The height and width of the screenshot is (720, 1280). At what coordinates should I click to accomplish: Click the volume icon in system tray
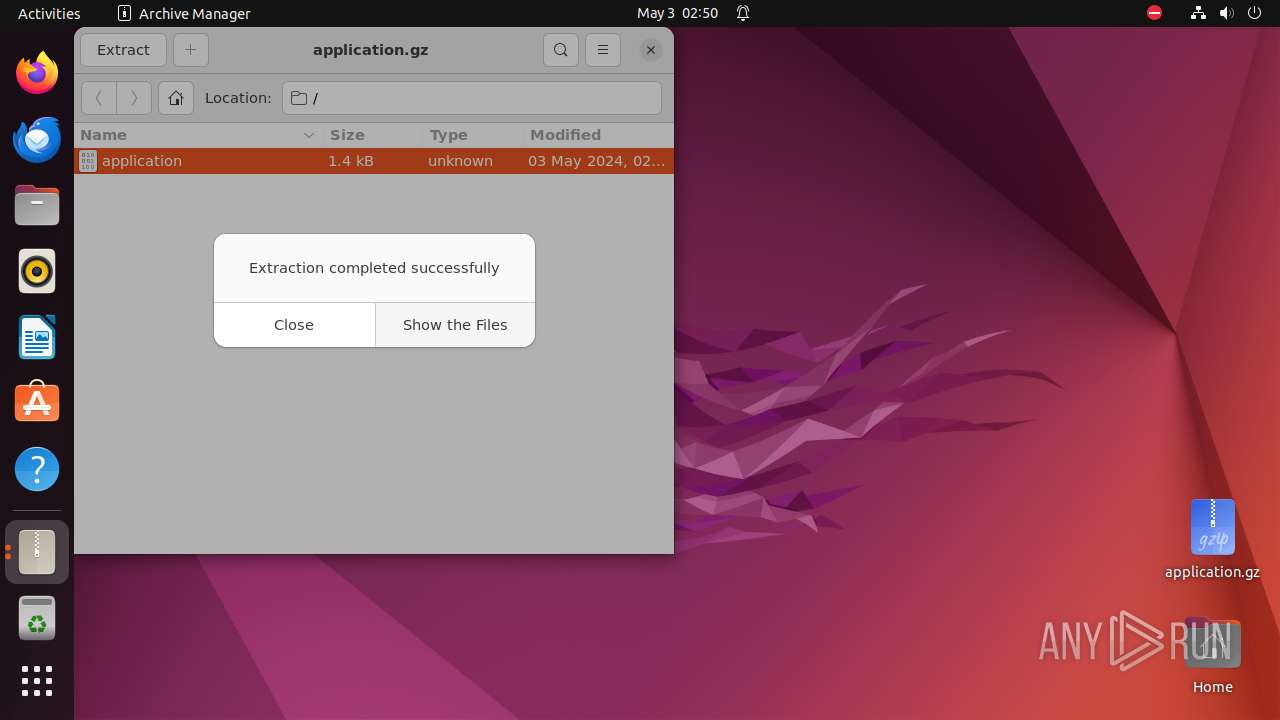click(1227, 13)
